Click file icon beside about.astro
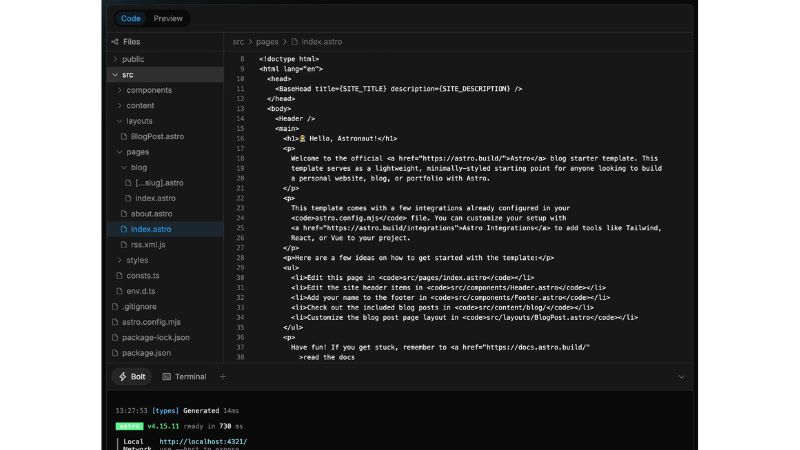 click(x=124, y=214)
